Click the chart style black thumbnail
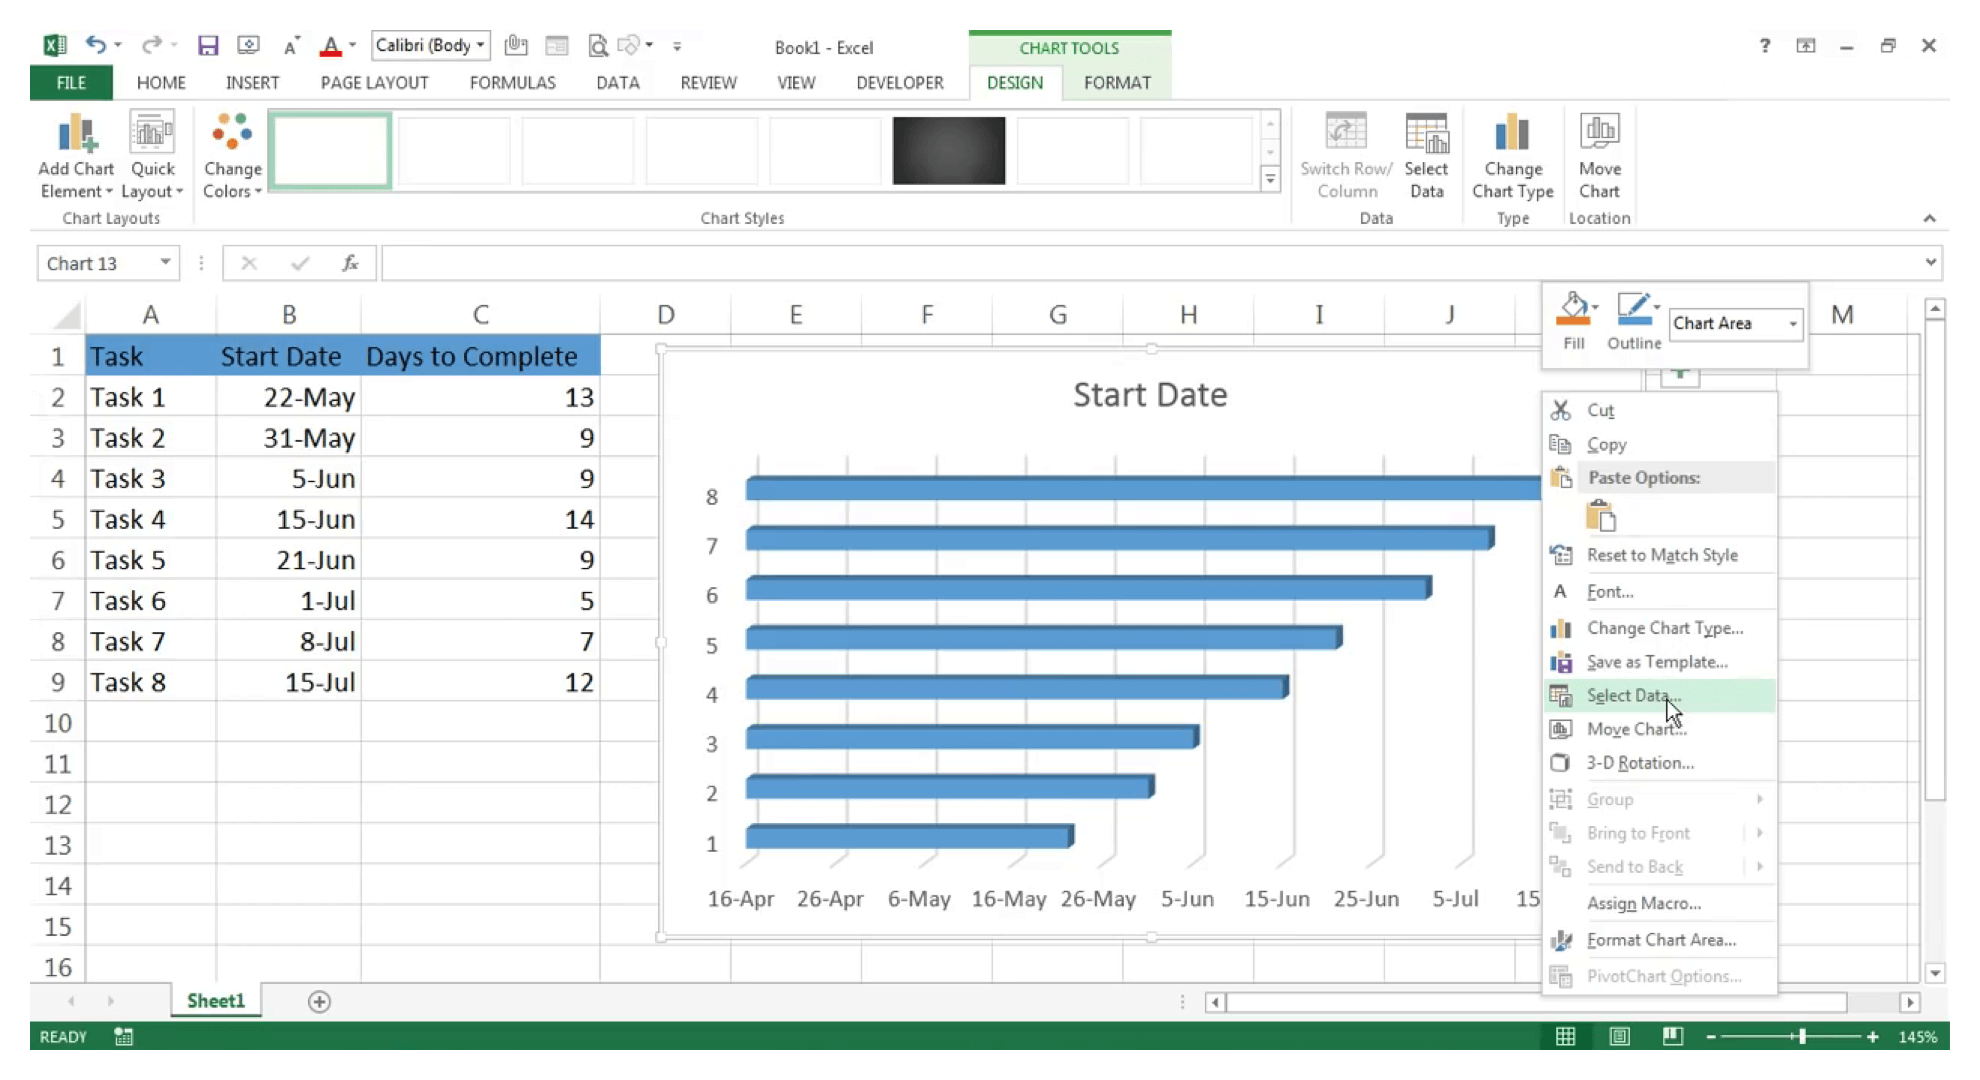This screenshot has width=1980, height=1080. click(x=951, y=150)
